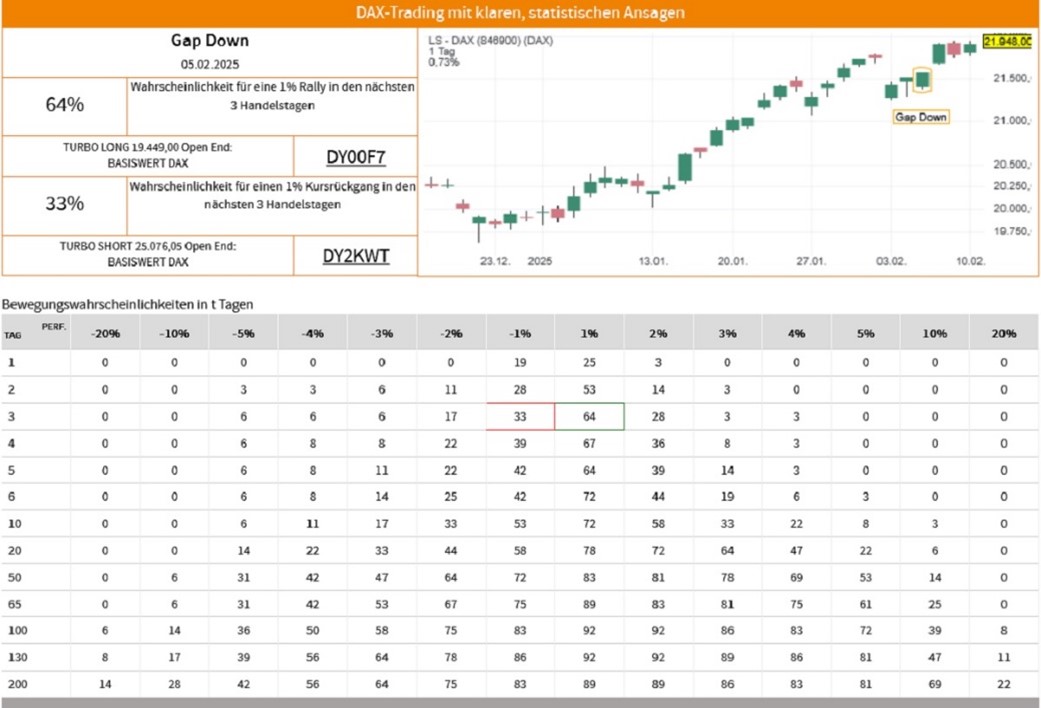Select the row label for day 200
This screenshot has width=1041, height=708.
tap(15, 684)
